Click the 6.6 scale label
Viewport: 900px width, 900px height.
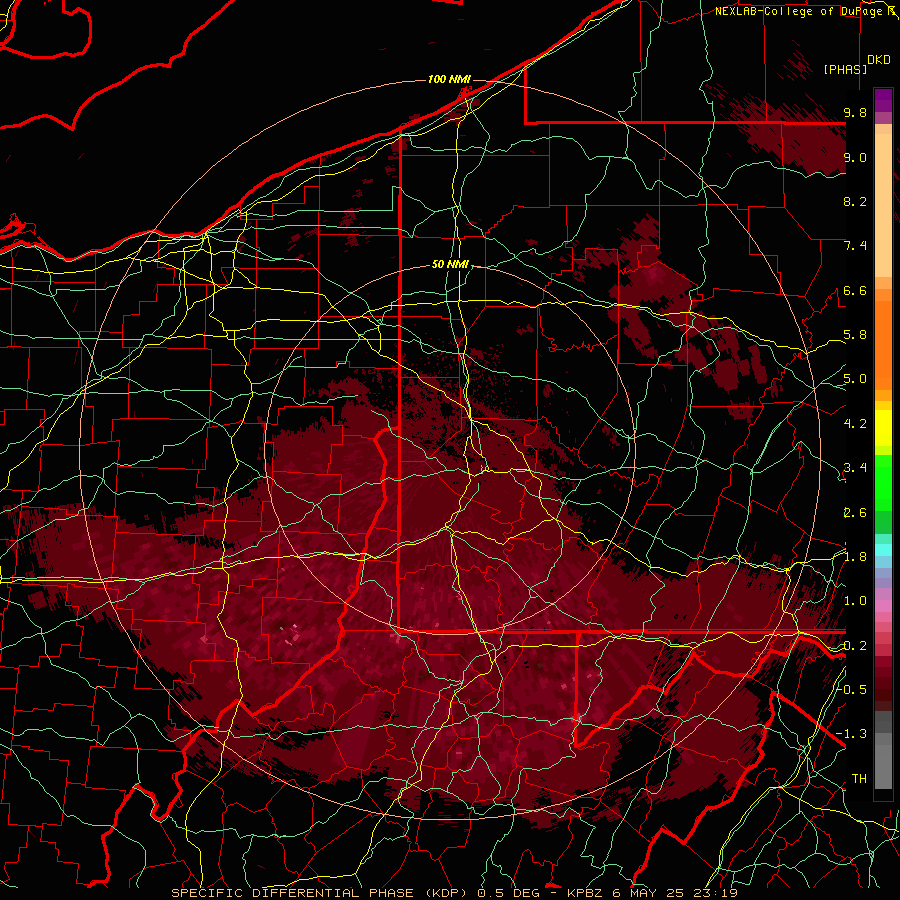(855, 290)
